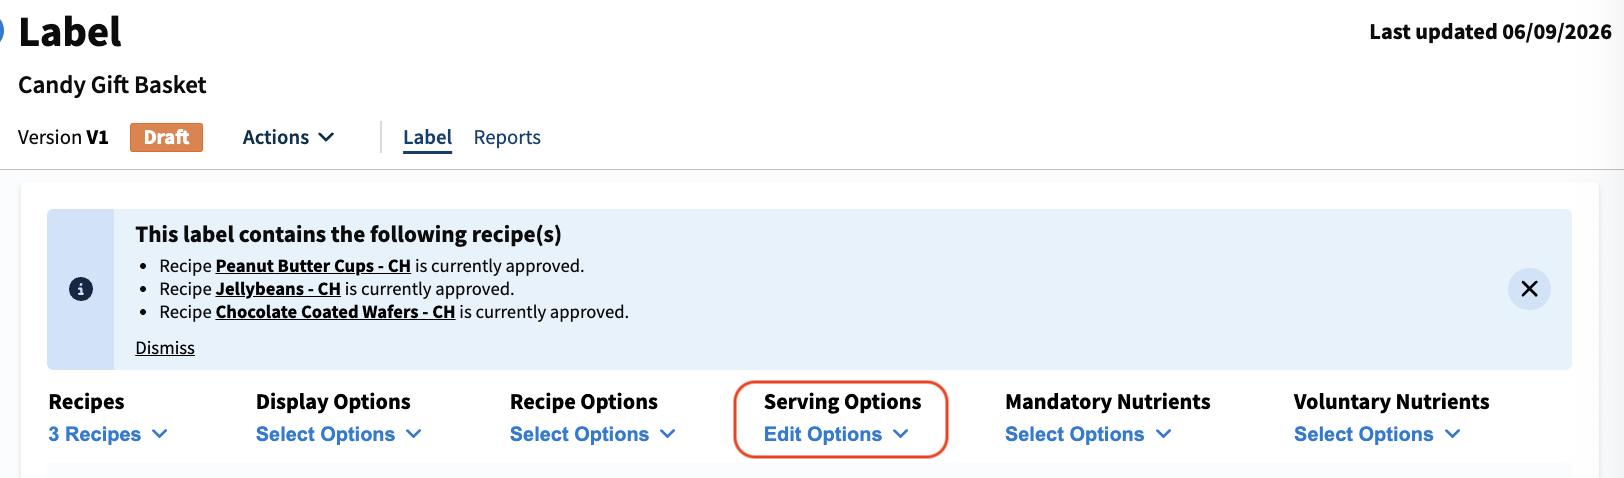
Task: Click the Draft status badge
Action: [x=166, y=137]
